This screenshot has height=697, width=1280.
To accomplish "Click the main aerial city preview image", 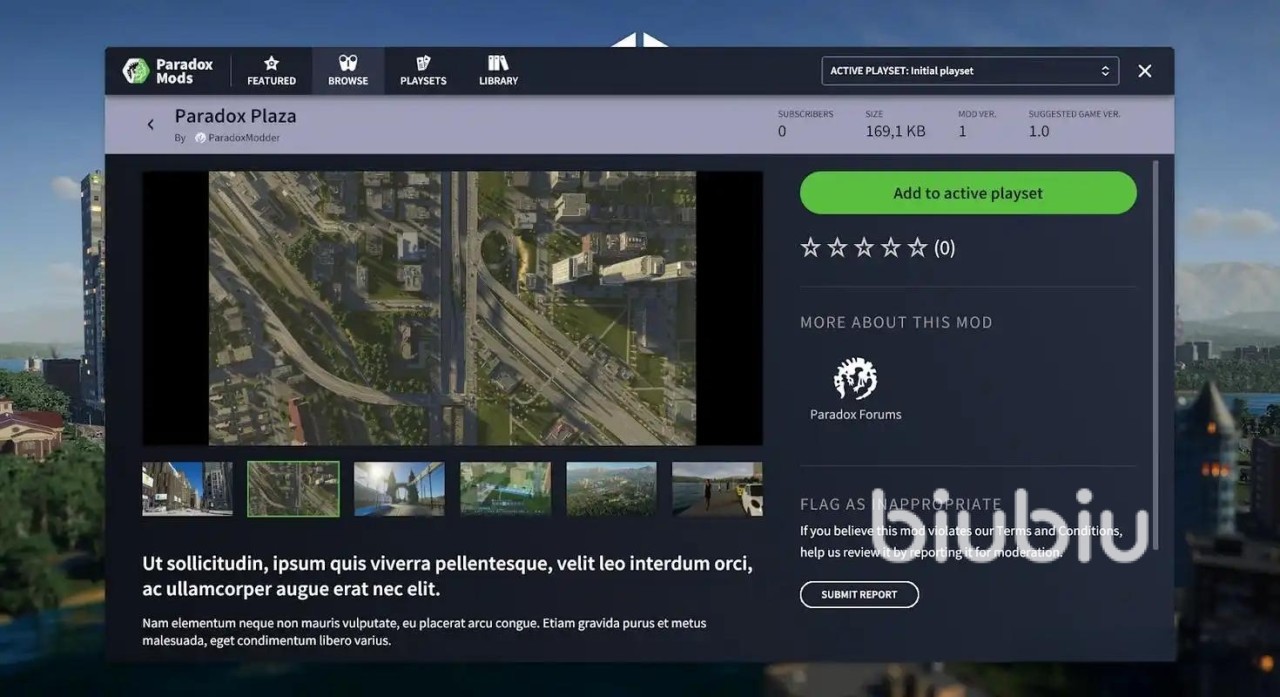I will click(452, 308).
